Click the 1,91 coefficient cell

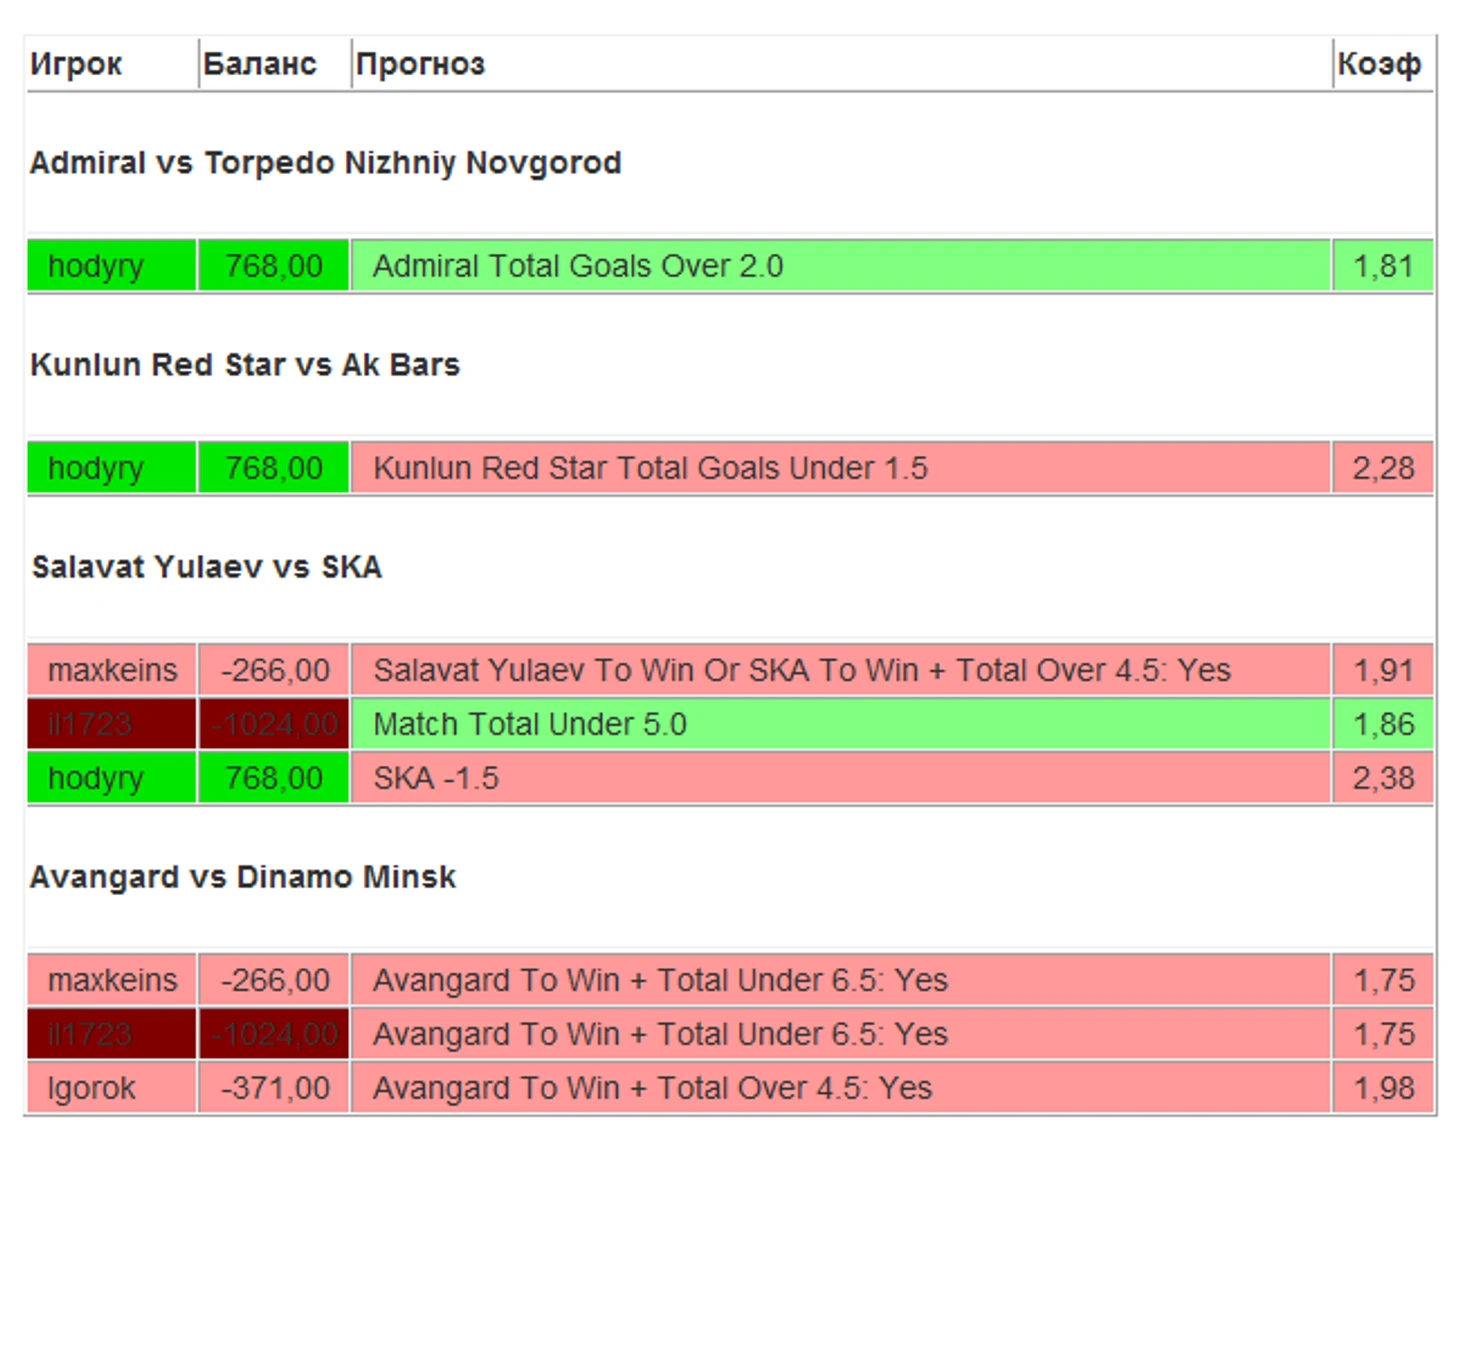click(x=1383, y=670)
